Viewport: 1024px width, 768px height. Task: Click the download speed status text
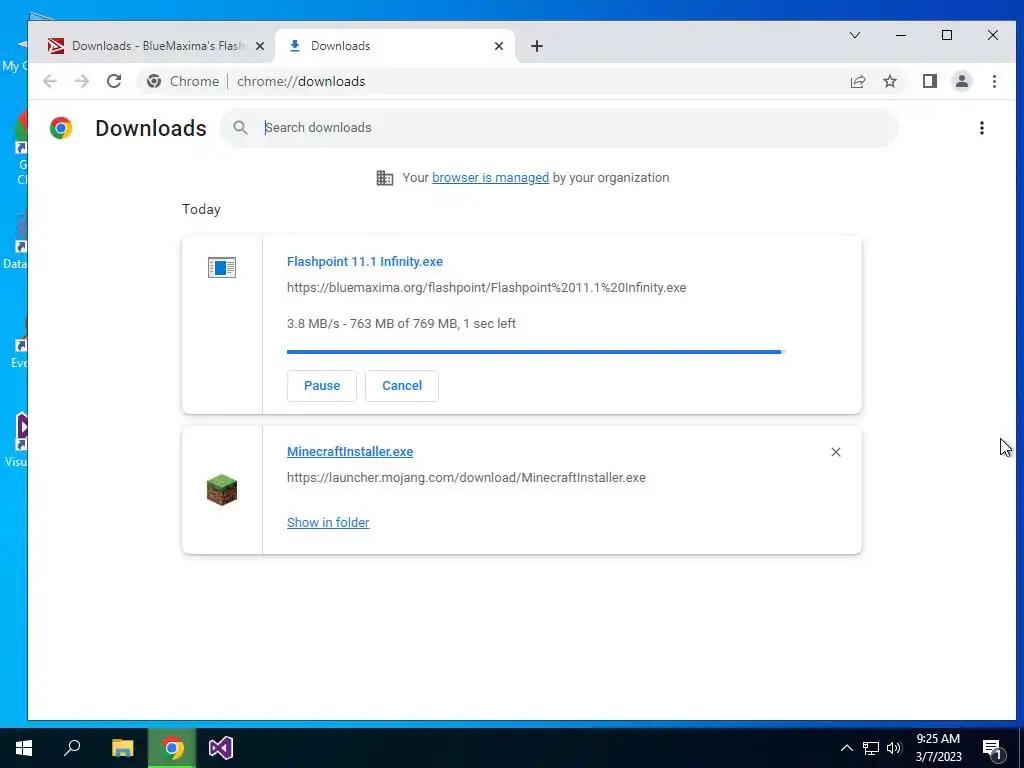click(x=401, y=323)
